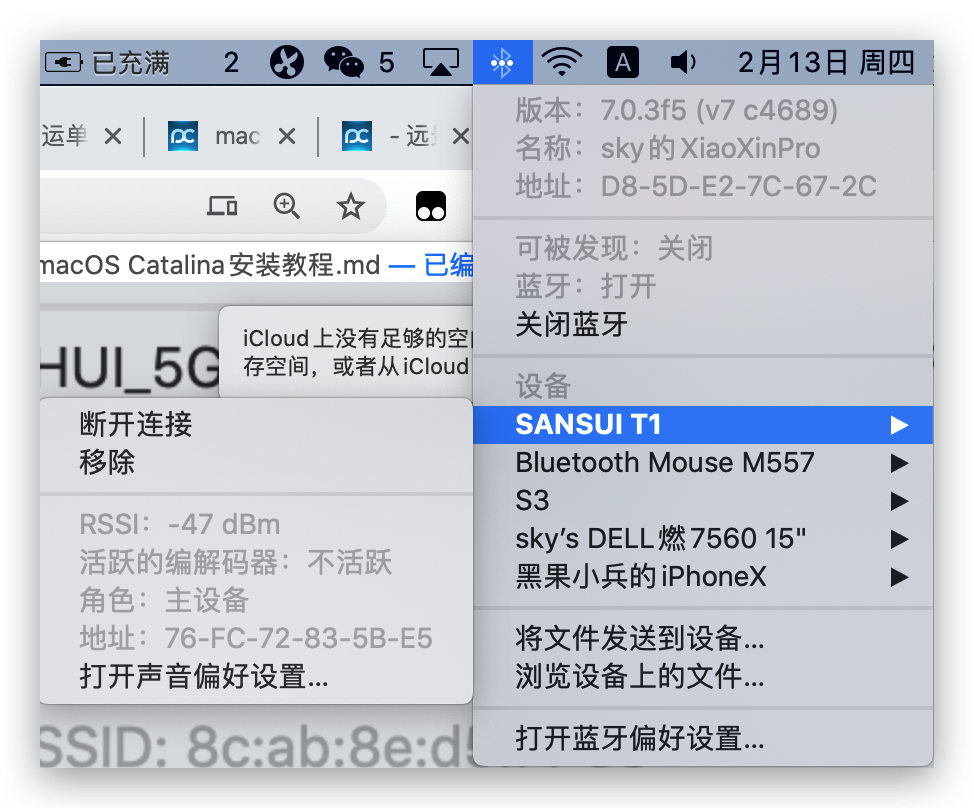
Task: Click the Bluetooth menu bar icon
Action: point(502,62)
